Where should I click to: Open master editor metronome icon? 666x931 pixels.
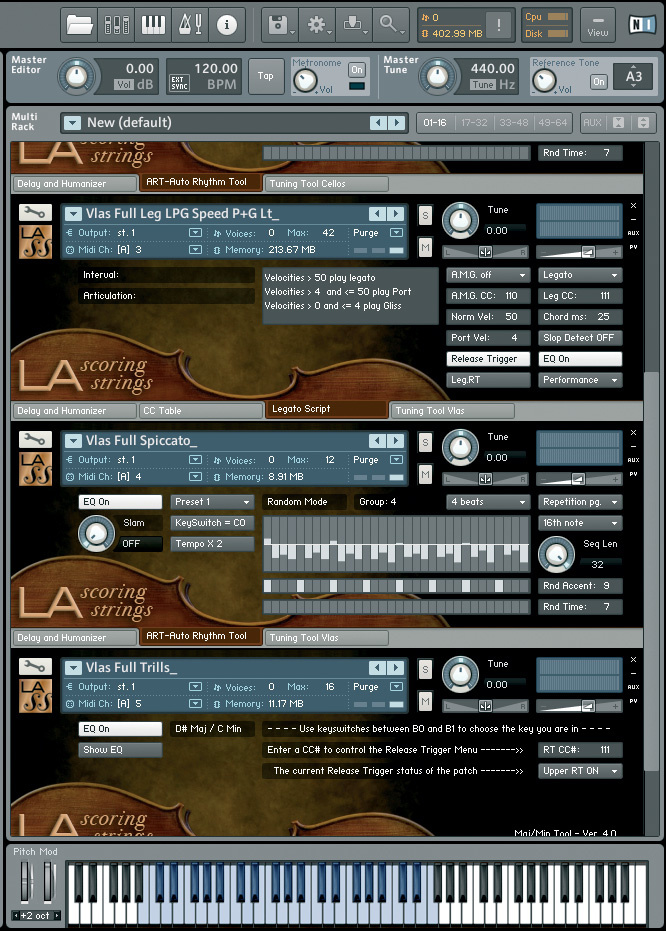[x=190, y=24]
